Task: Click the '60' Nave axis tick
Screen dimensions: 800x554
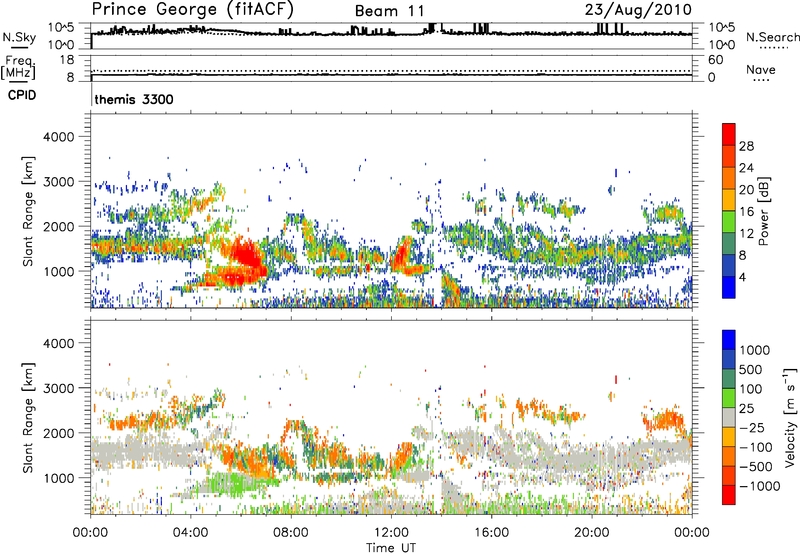Action: 716,60
